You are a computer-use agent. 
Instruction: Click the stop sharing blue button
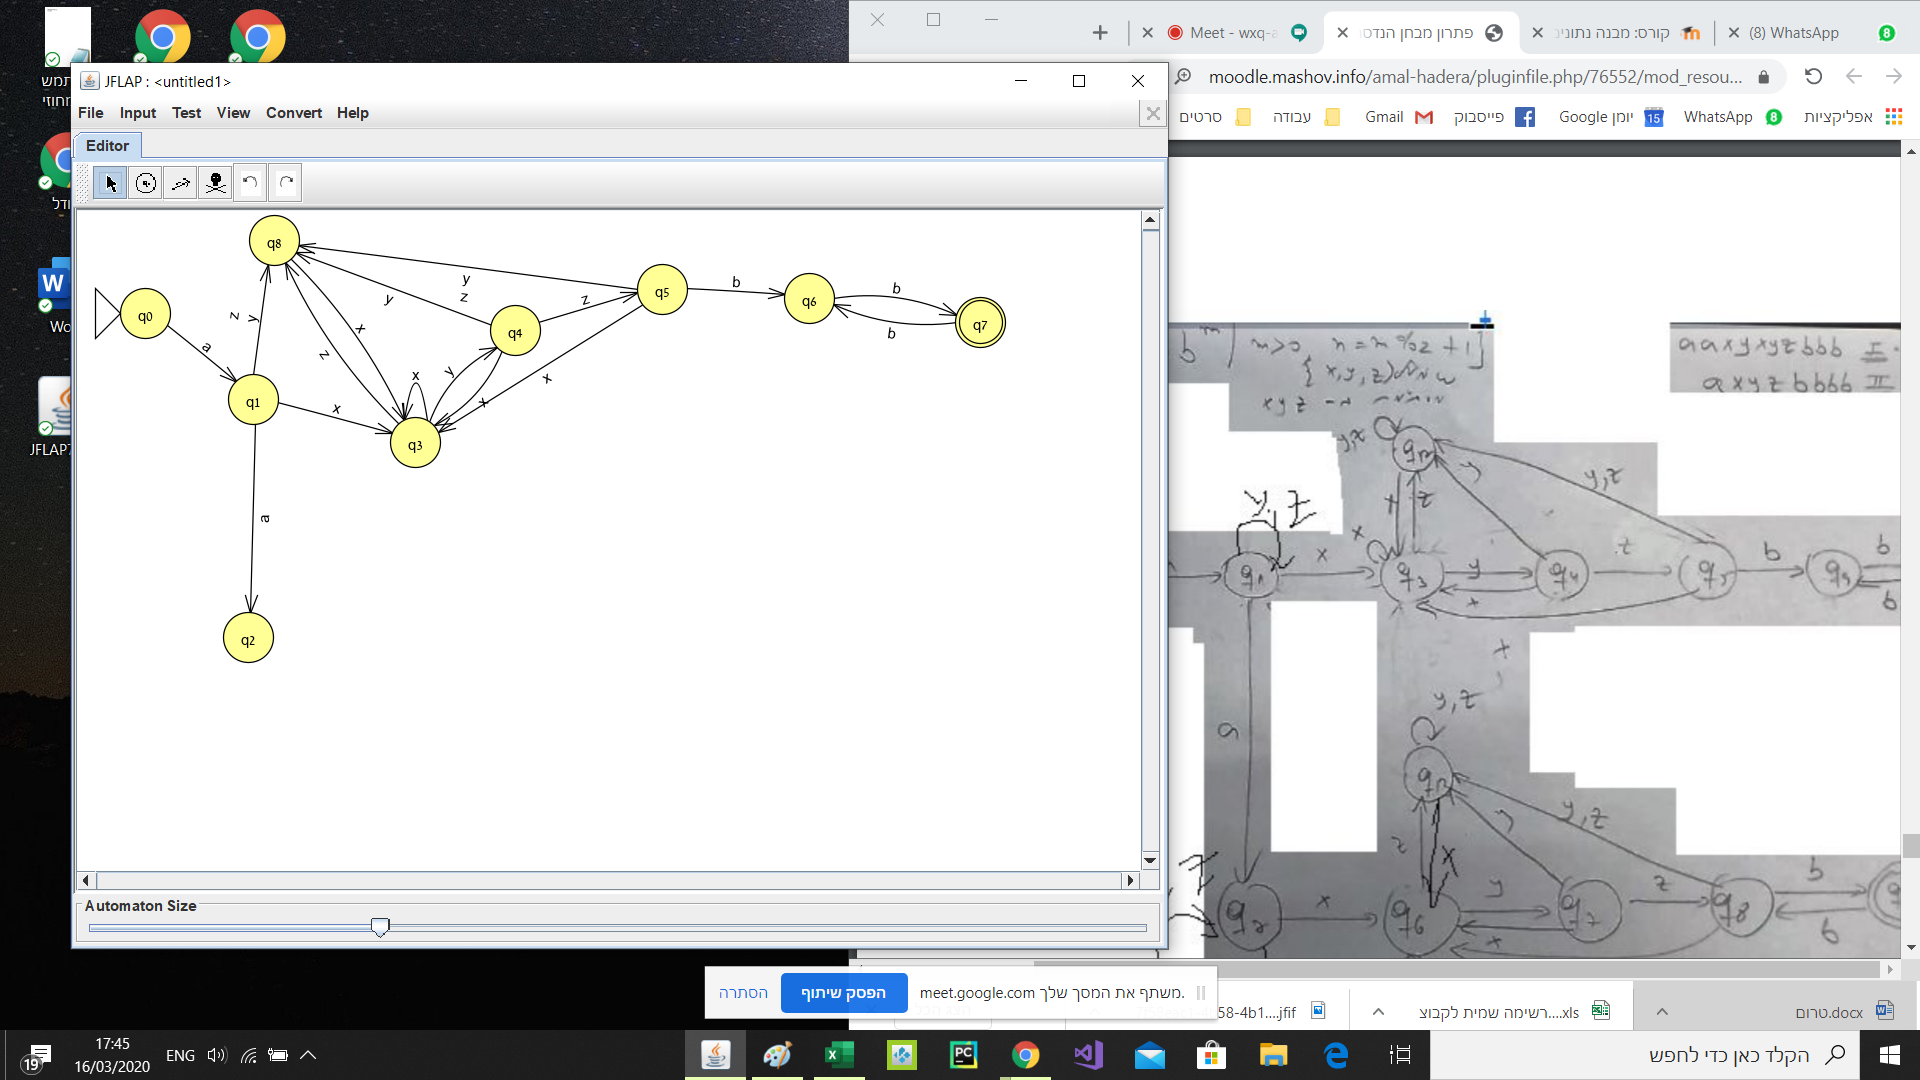pos(843,993)
